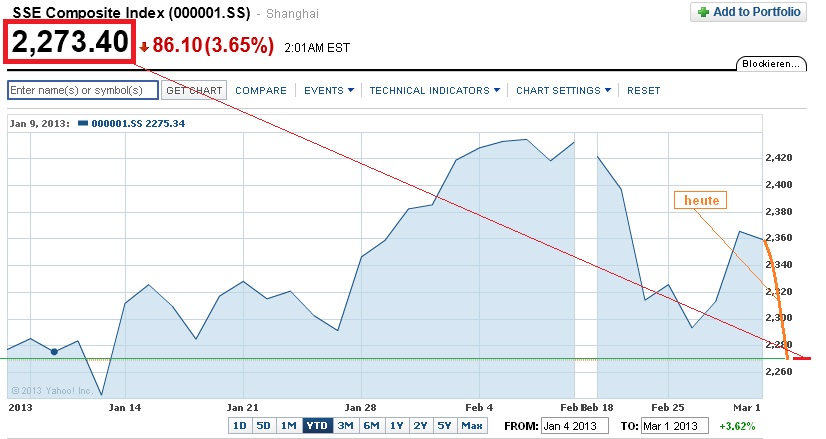Select the YTD time range

(x=317, y=426)
